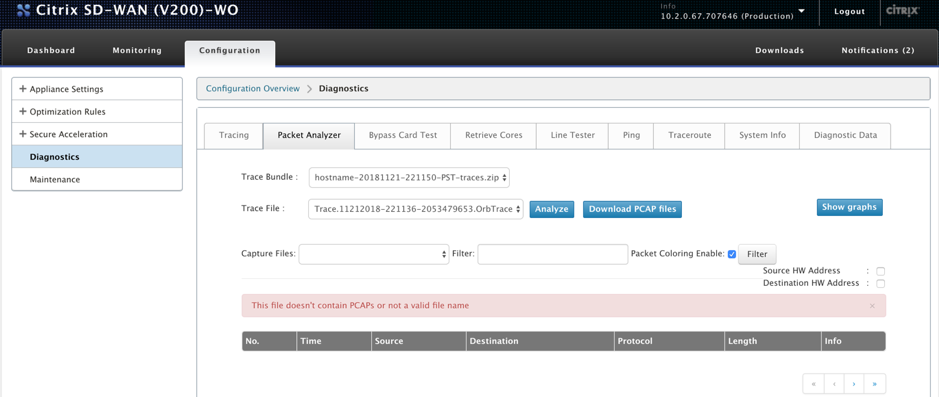Open the Capture Files dropdown
The width and height of the screenshot is (939, 397).
(374, 254)
